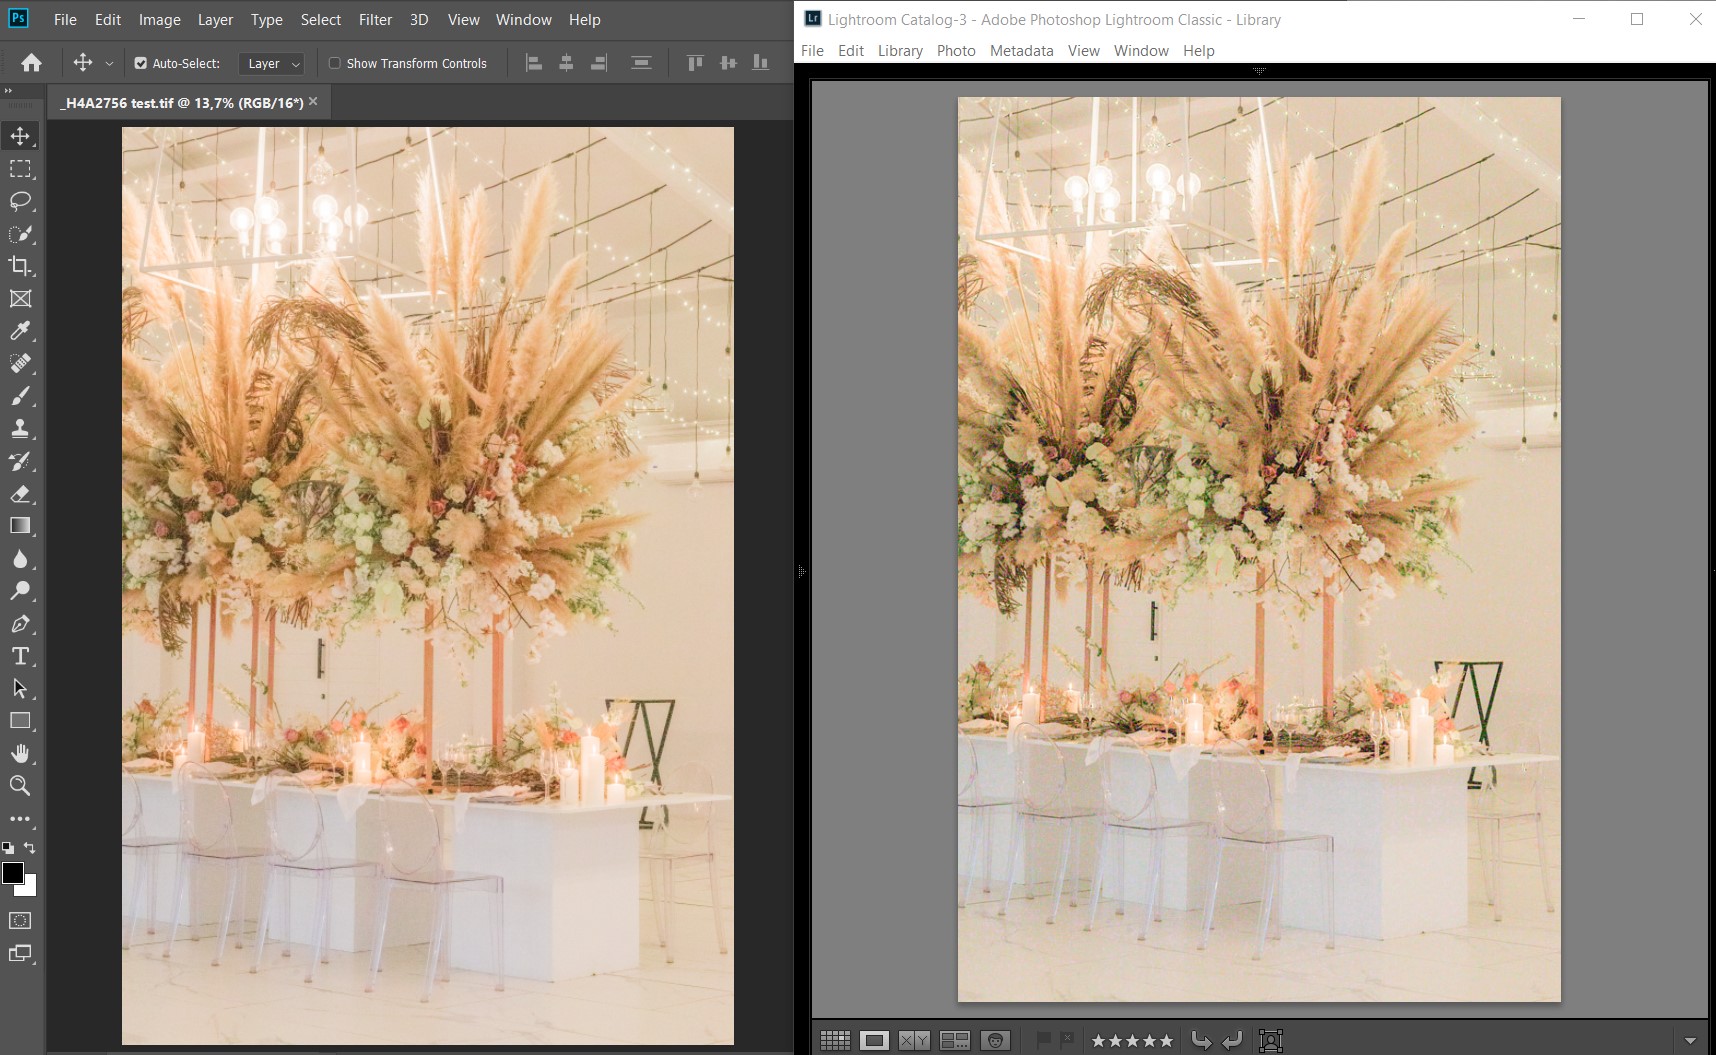Align bottom edges in options bar
1716x1055 pixels.
click(x=761, y=63)
